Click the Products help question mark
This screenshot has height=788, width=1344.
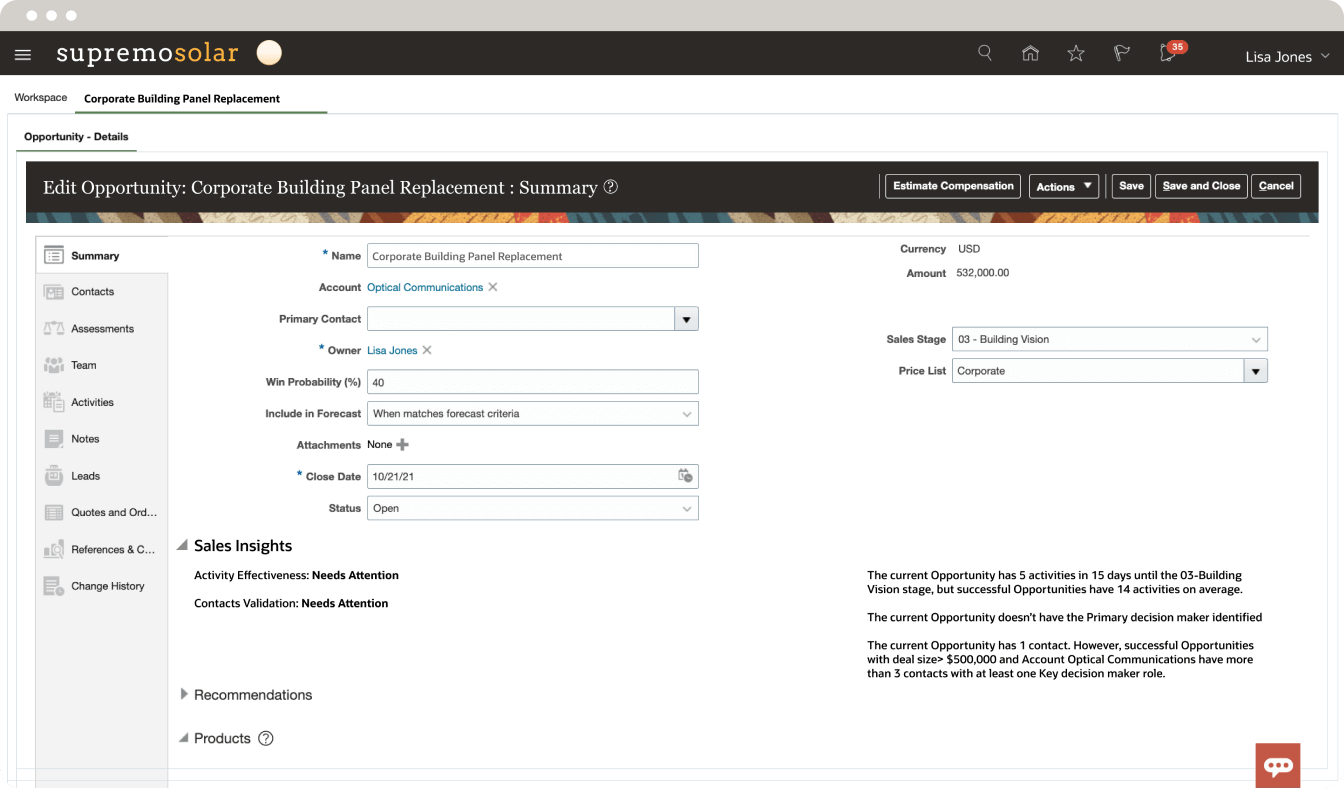265,738
